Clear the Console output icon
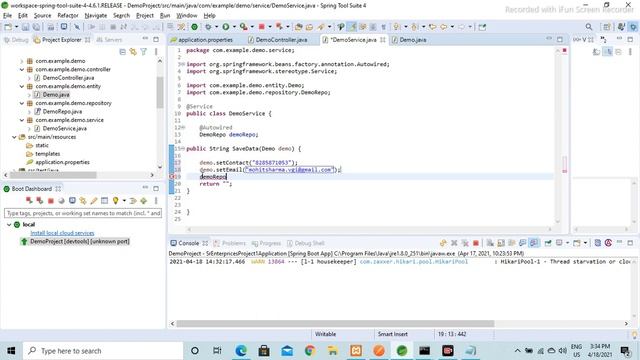The height and width of the screenshot is (360, 640). (490, 243)
